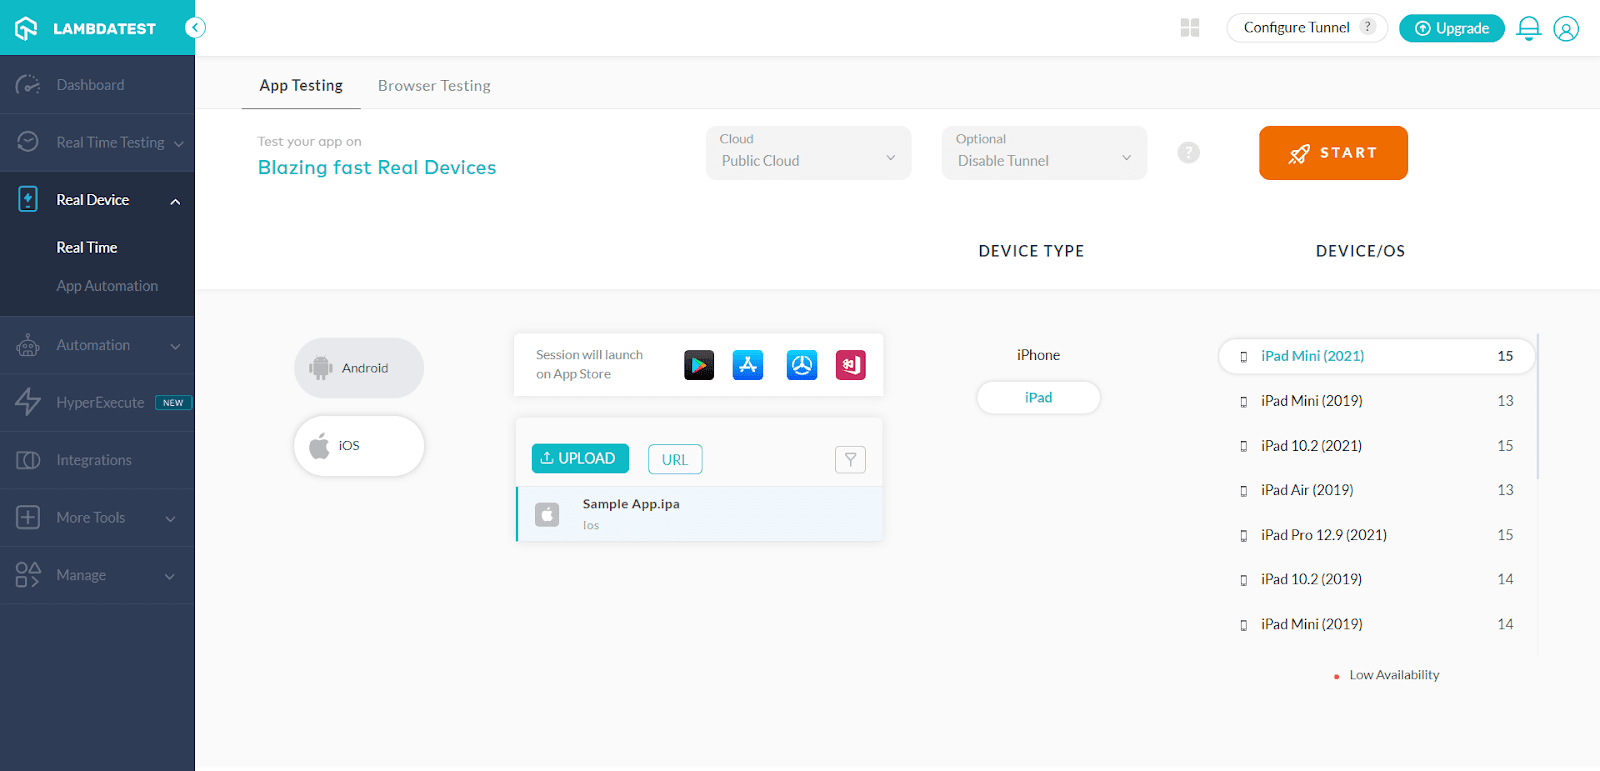The height and width of the screenshot is (771, 1600).
Task: Open the Dashboard sidebar item
Action: [97, 85]
